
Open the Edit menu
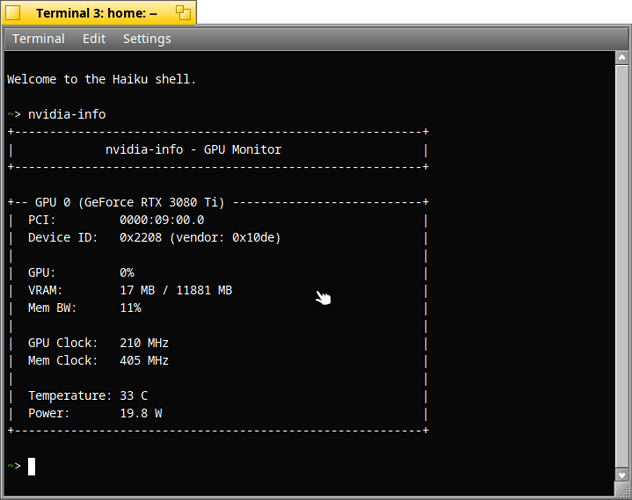pyautogui.click(x=94, y=39)
